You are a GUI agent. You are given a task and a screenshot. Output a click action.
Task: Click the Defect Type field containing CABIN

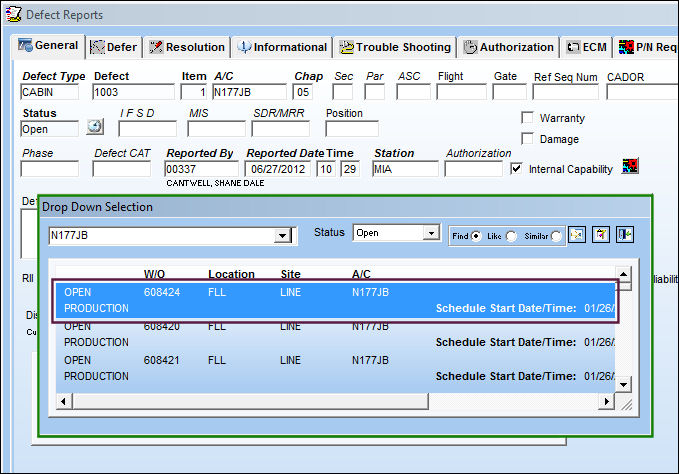click(x=49, y=92)
